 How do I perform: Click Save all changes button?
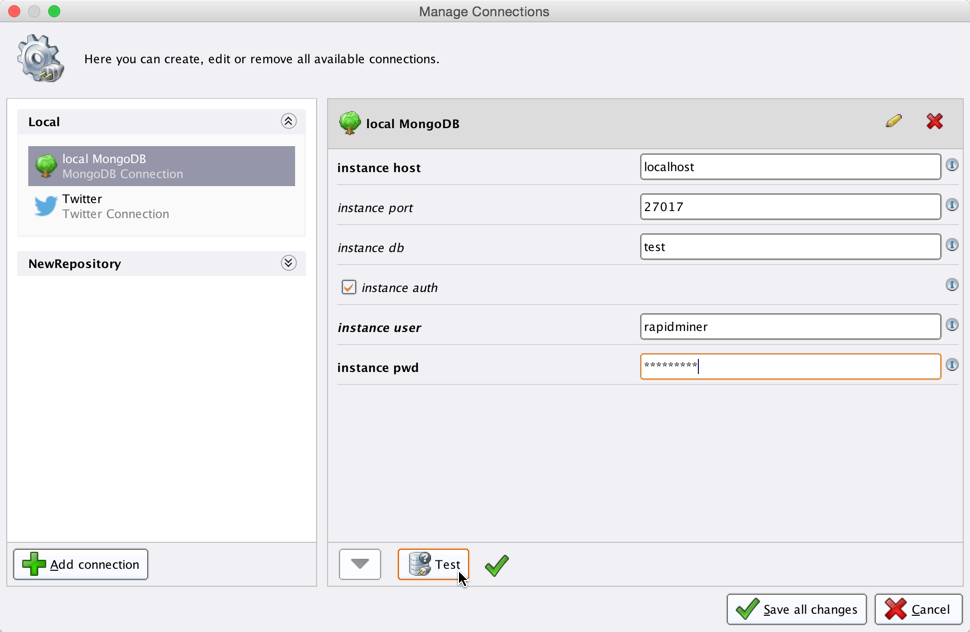[796, 609]
